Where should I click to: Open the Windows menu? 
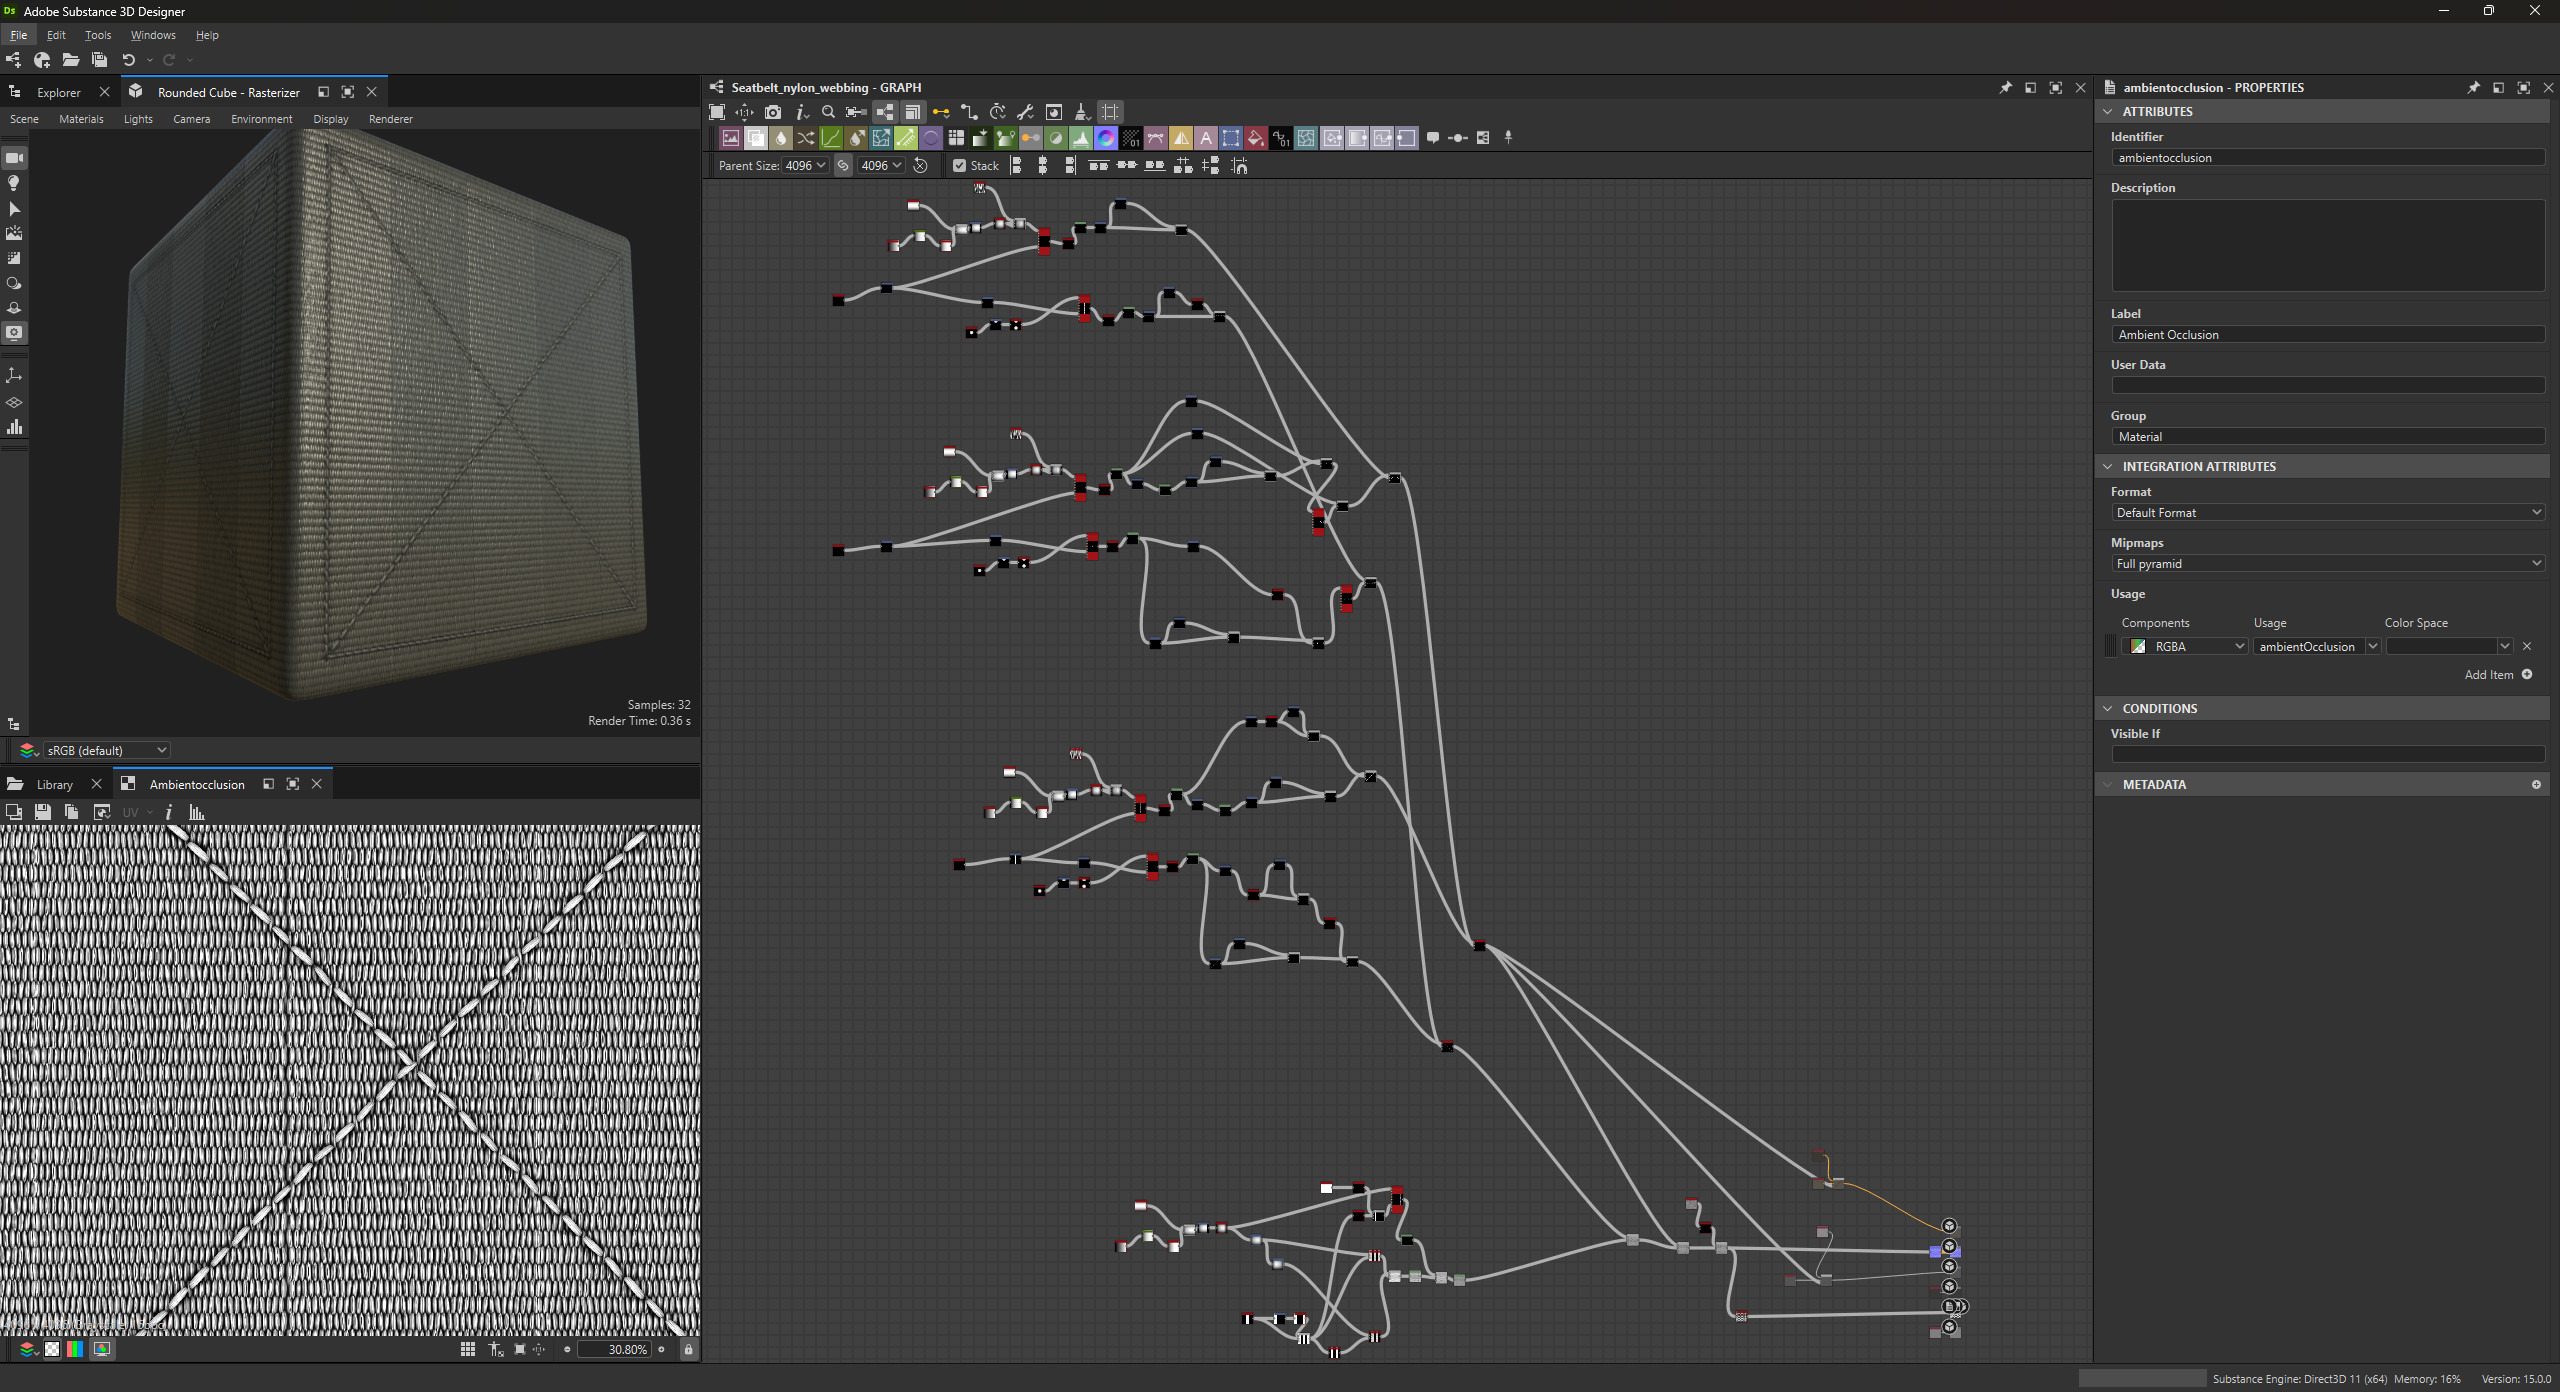tap(153, 35)
